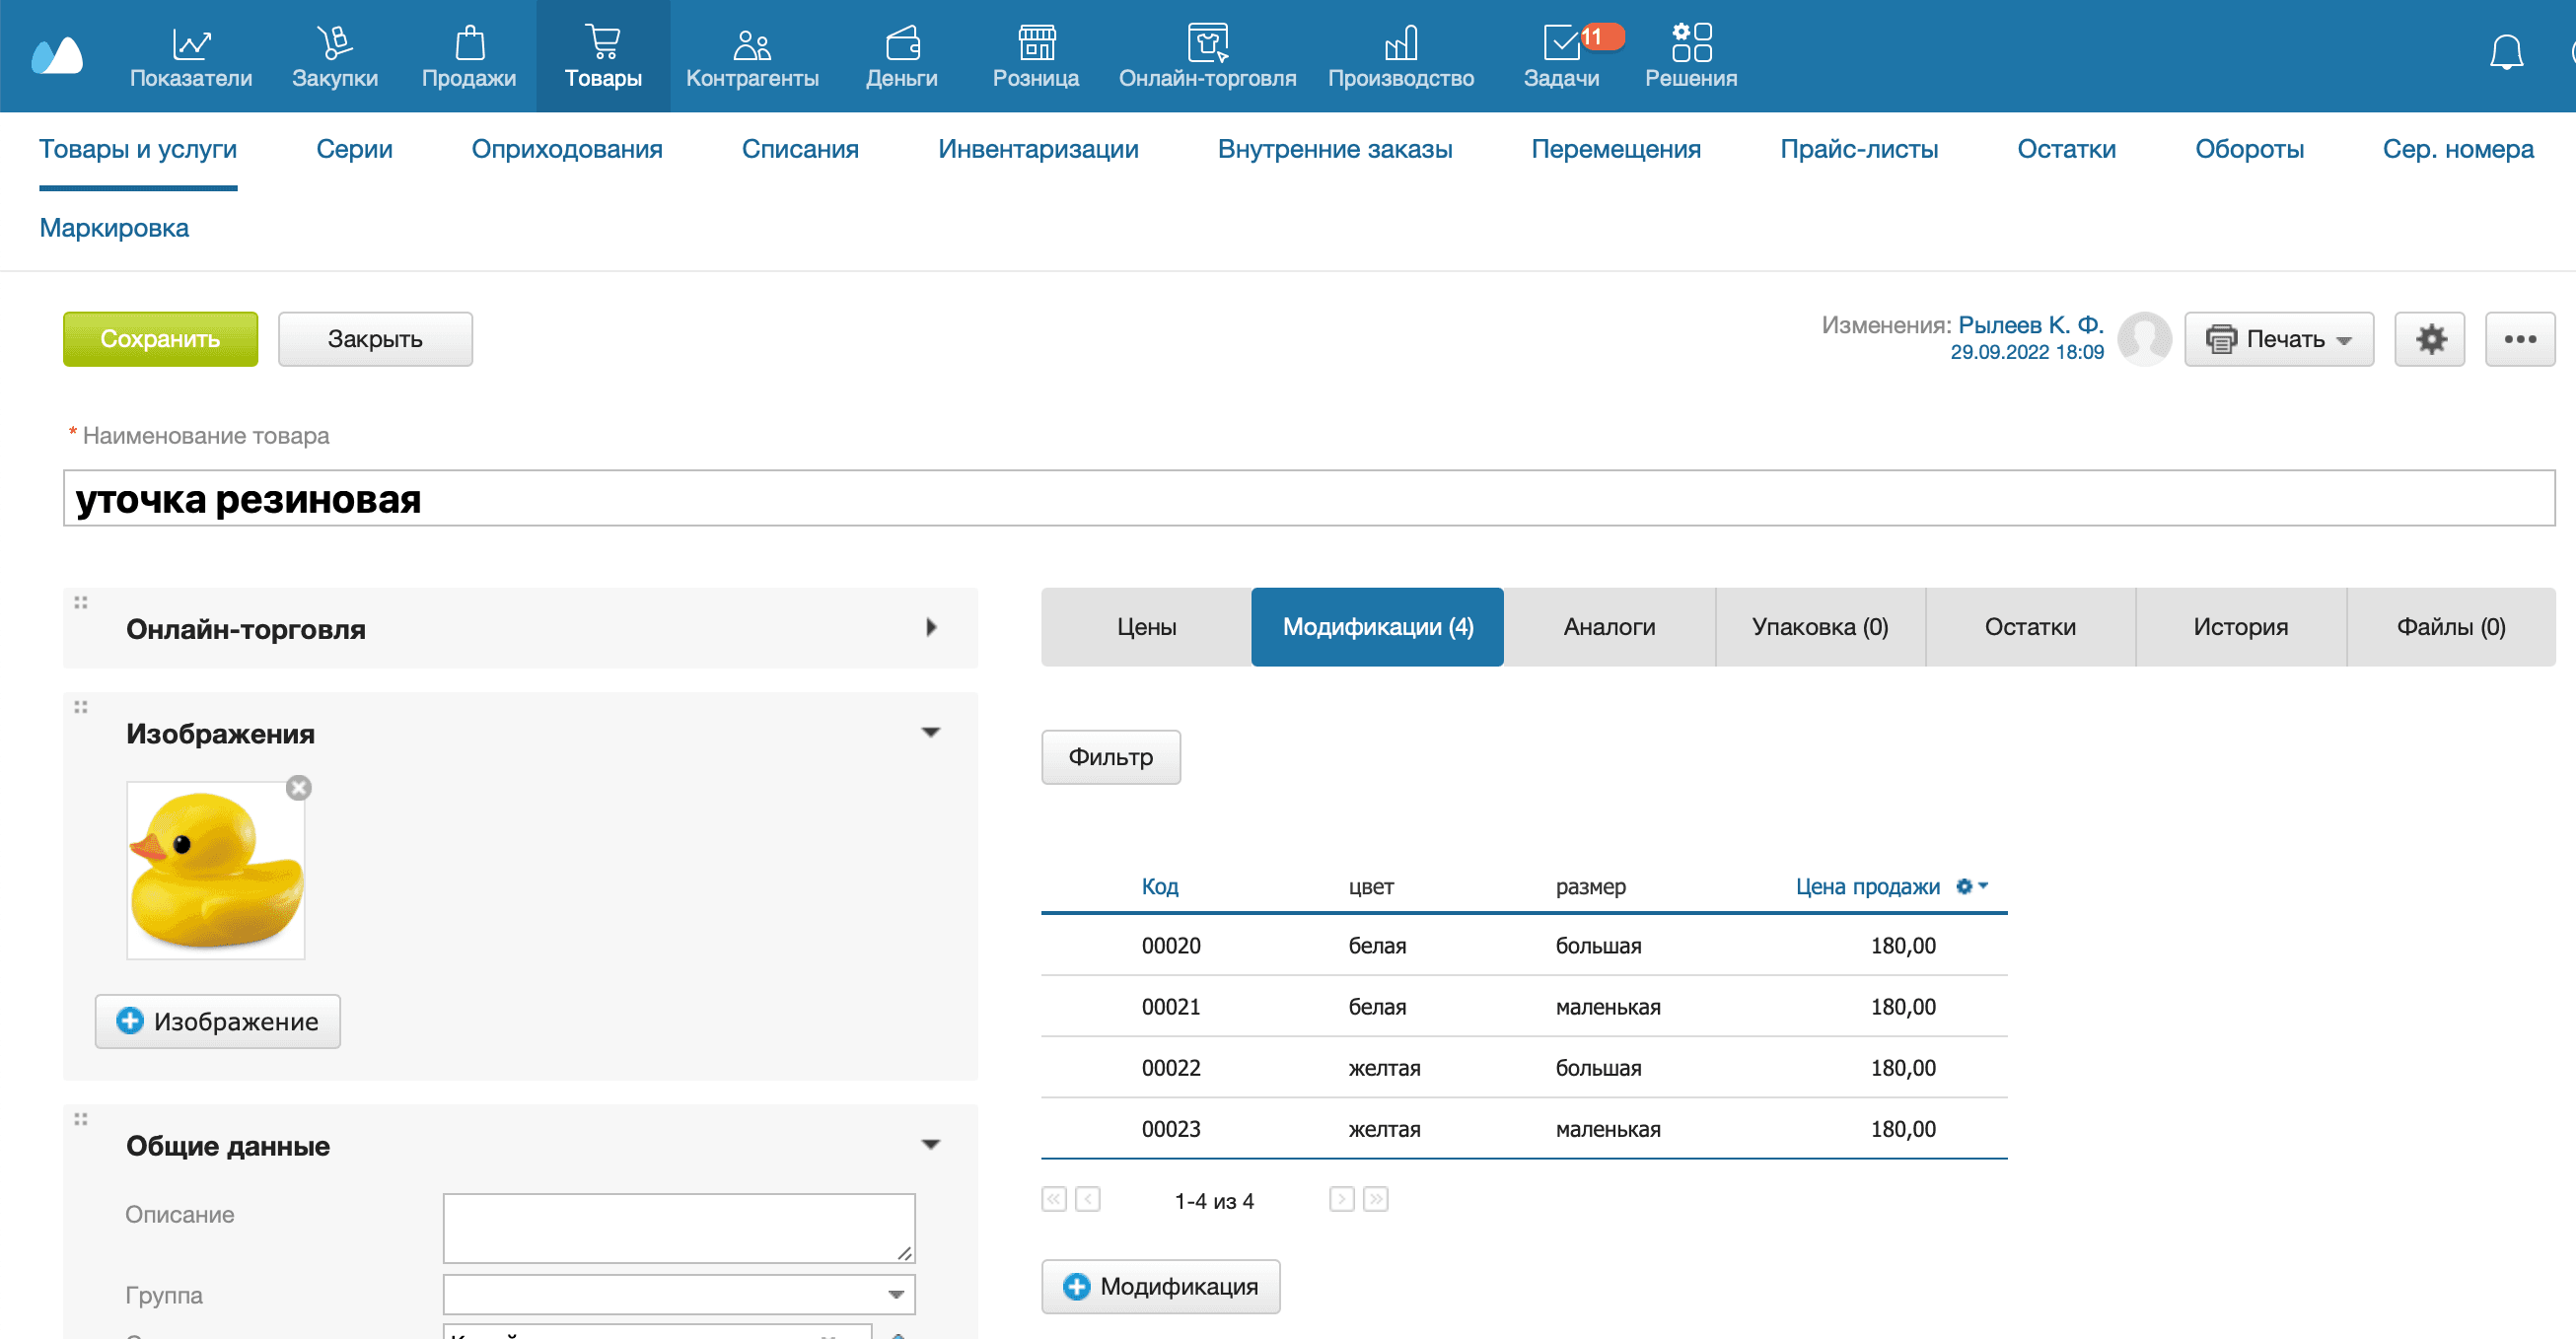Viewport: 2576px width, 1339px height.
Task: Click the notification bell icon
Action: coord(2505,54)
